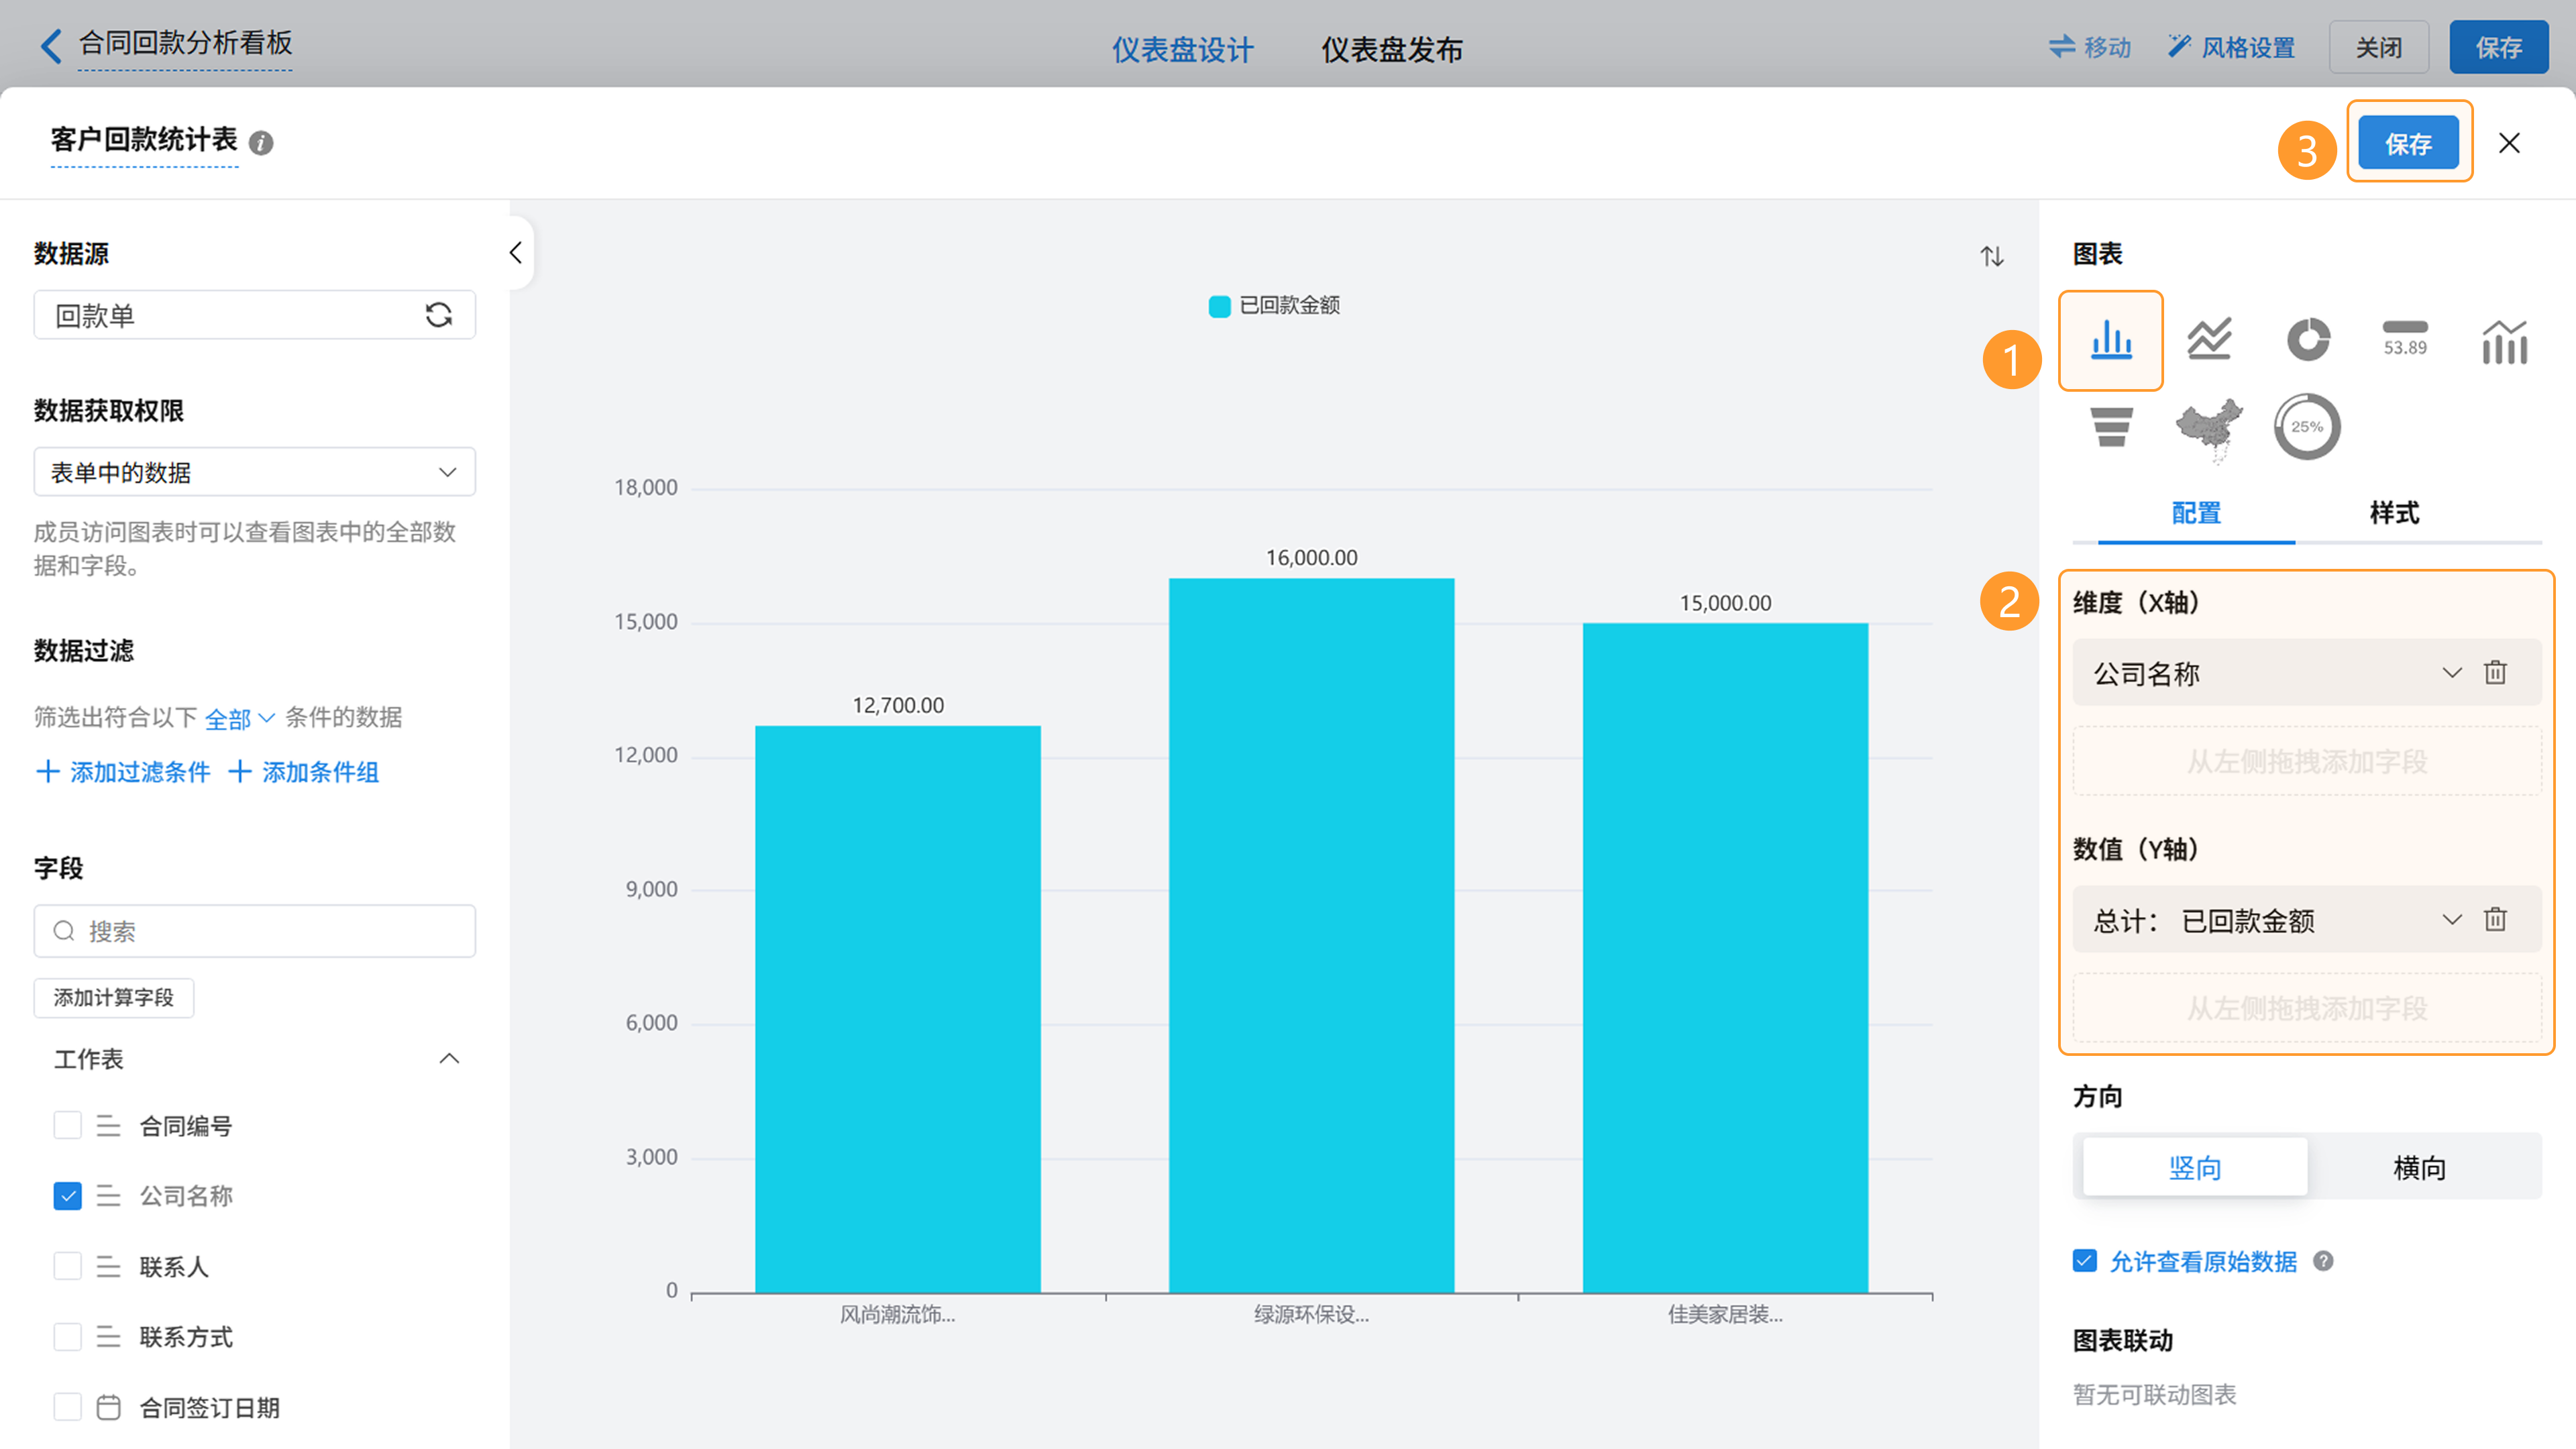Collapse the 工作表 field list
This screenshot has height=1449, width=2576.
449,1058
